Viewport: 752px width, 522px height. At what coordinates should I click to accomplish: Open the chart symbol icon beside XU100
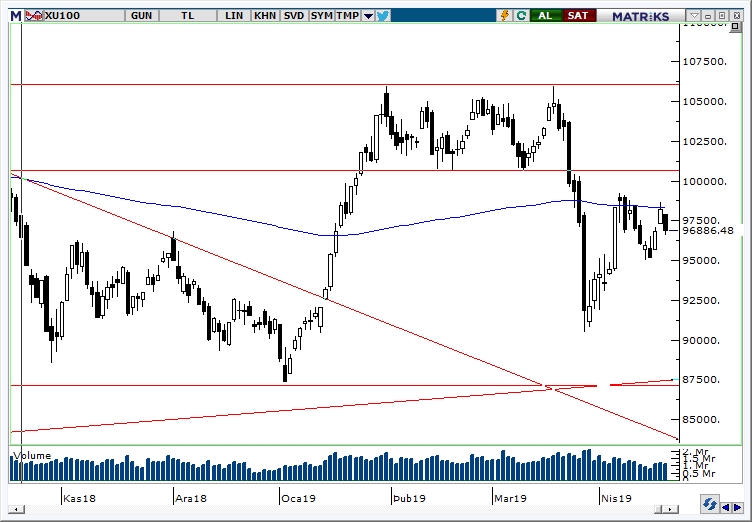coord(34,15)
